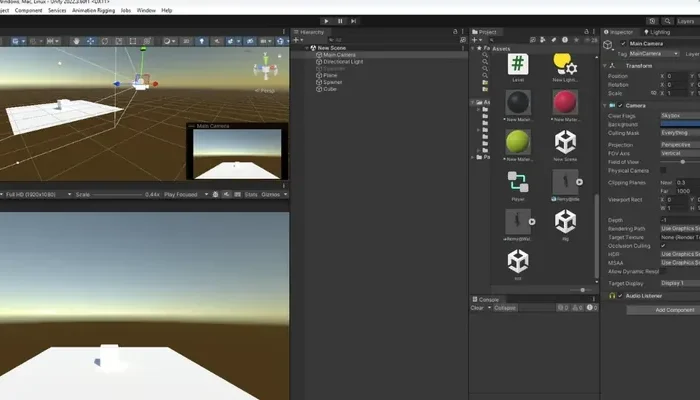
Task: Toggle scene visibility of hidden objects icon
Action: (x=250, y=41)
